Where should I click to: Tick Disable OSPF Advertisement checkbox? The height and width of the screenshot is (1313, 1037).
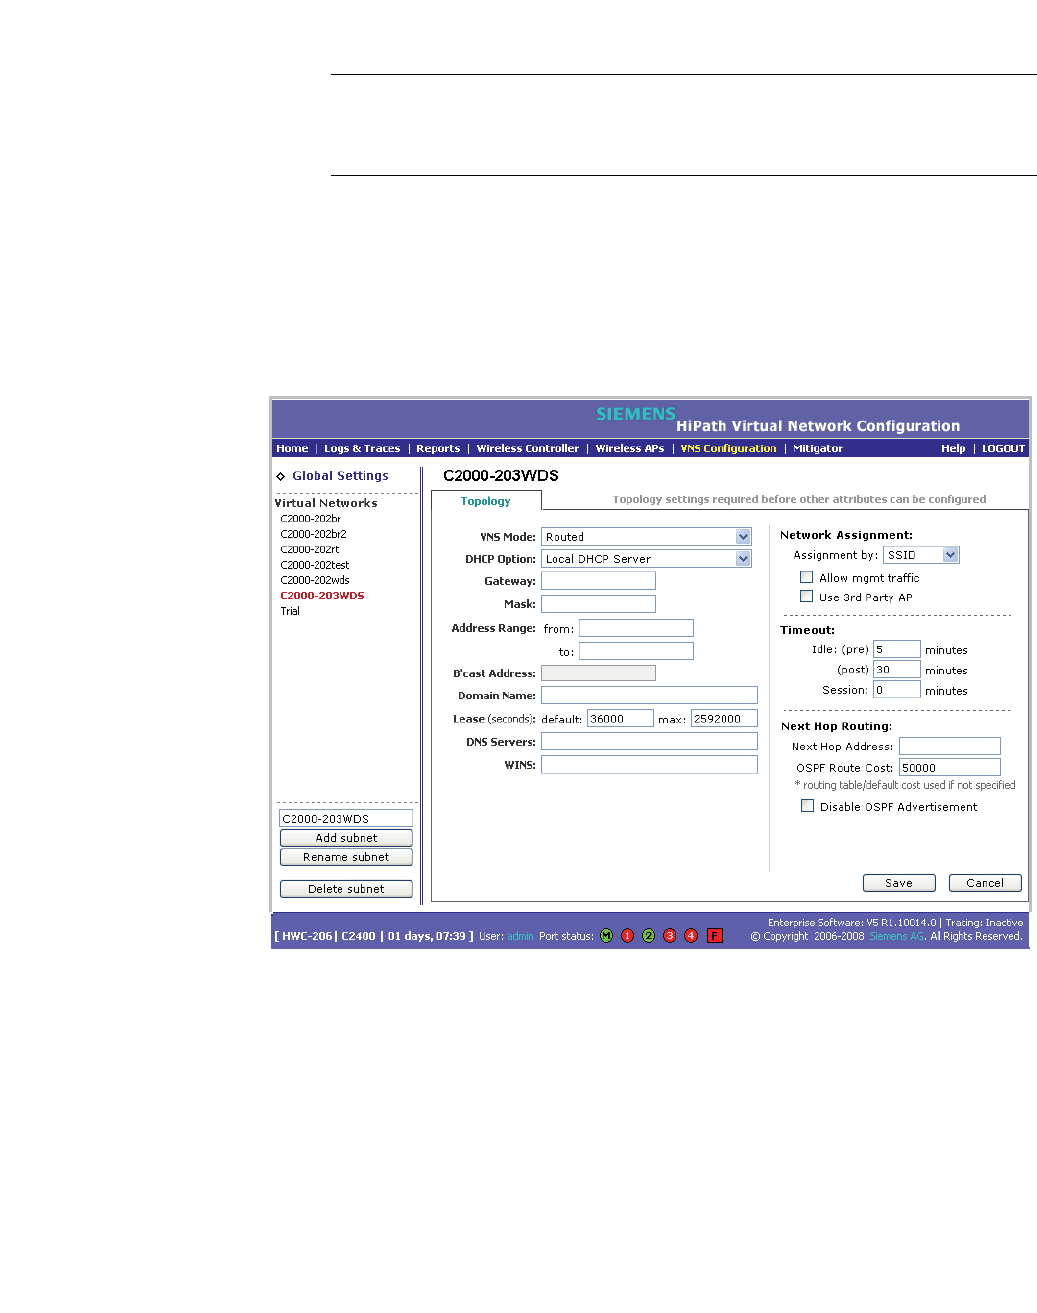pos(807,806)
